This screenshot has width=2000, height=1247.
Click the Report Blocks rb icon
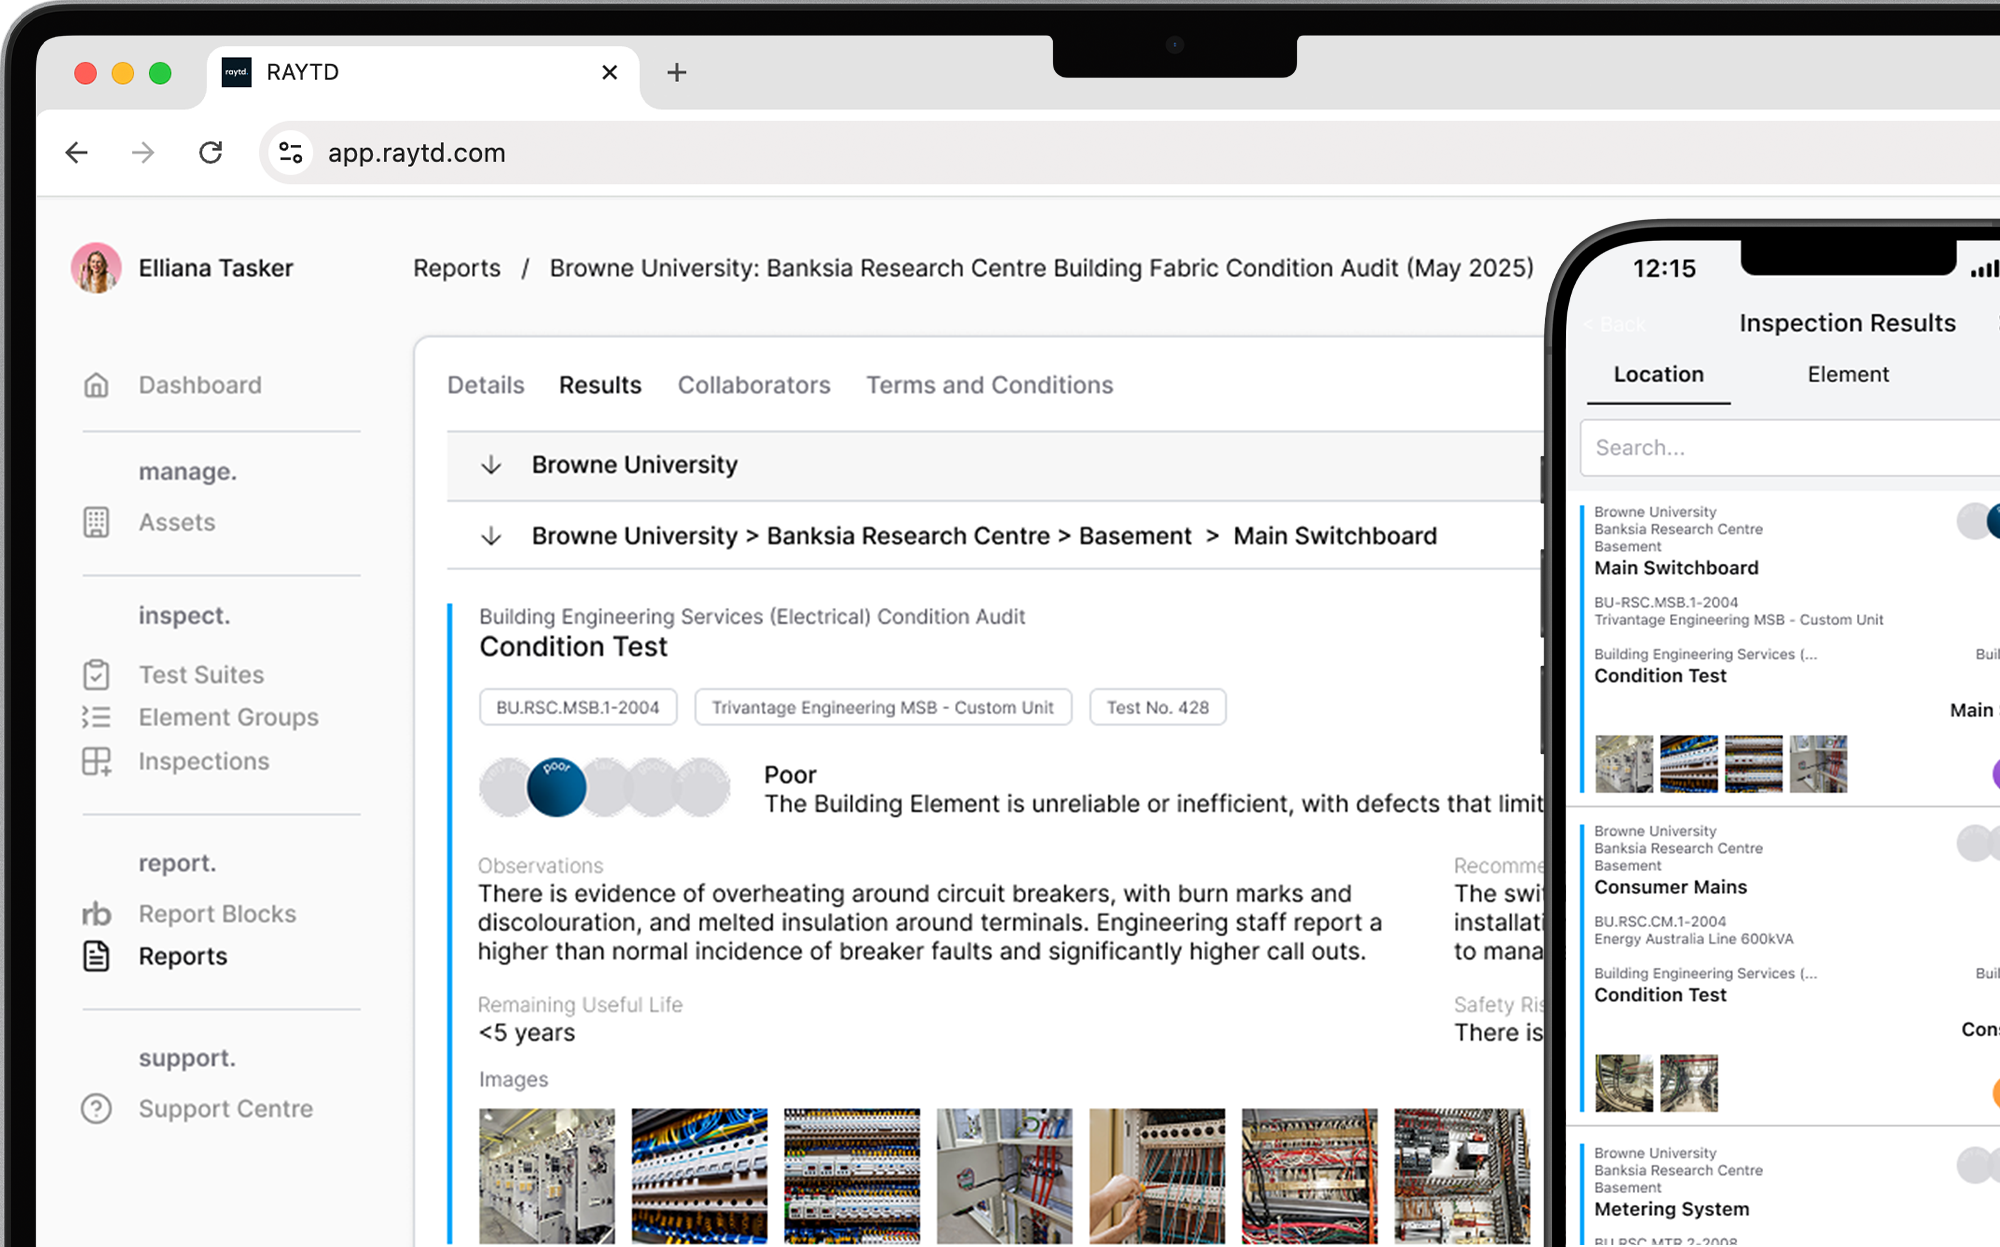point(96,914)
